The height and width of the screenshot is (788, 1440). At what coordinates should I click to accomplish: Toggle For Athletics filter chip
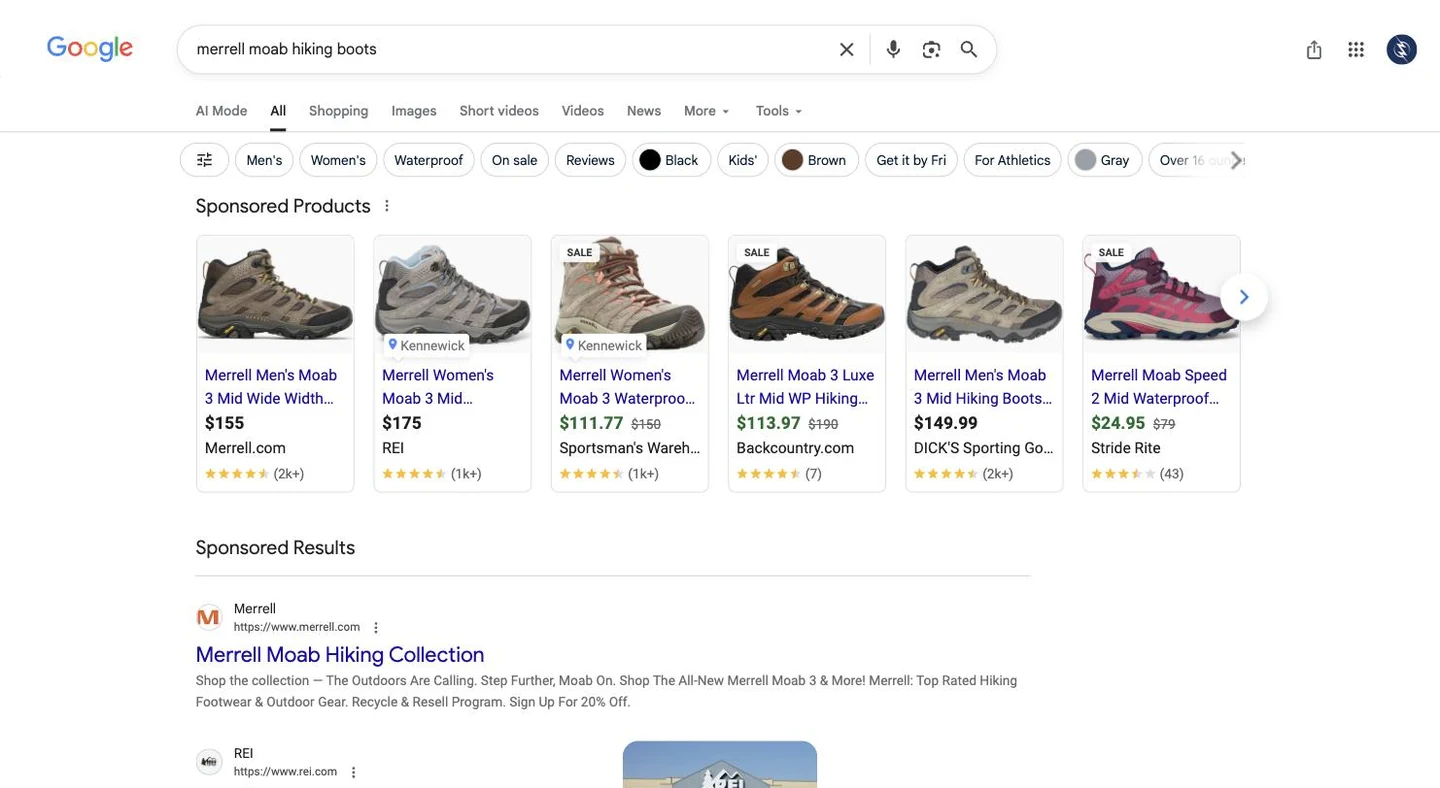pyautogui.click(x=1012, y=160)
